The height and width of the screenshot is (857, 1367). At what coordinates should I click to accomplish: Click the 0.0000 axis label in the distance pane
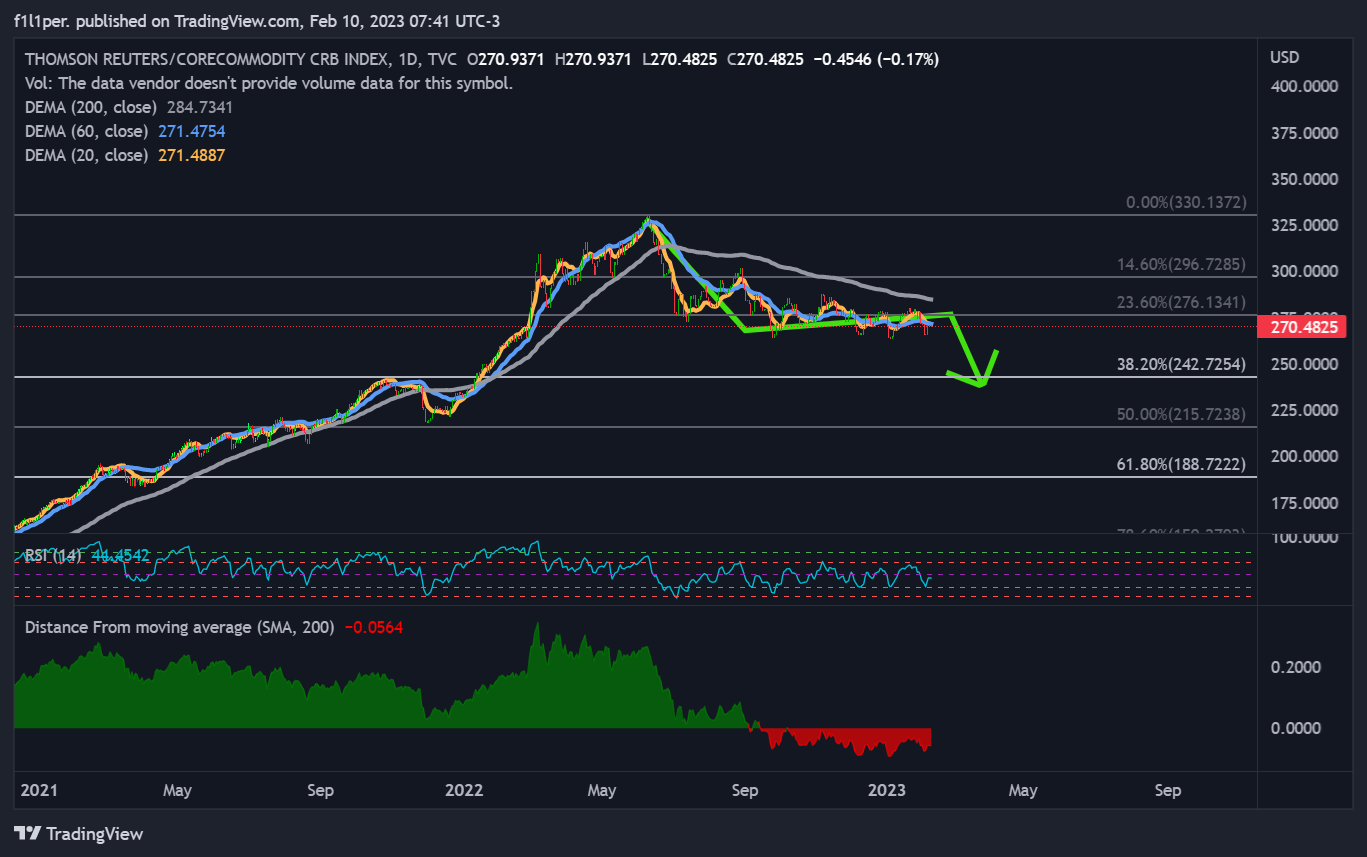click(1295, 728)
